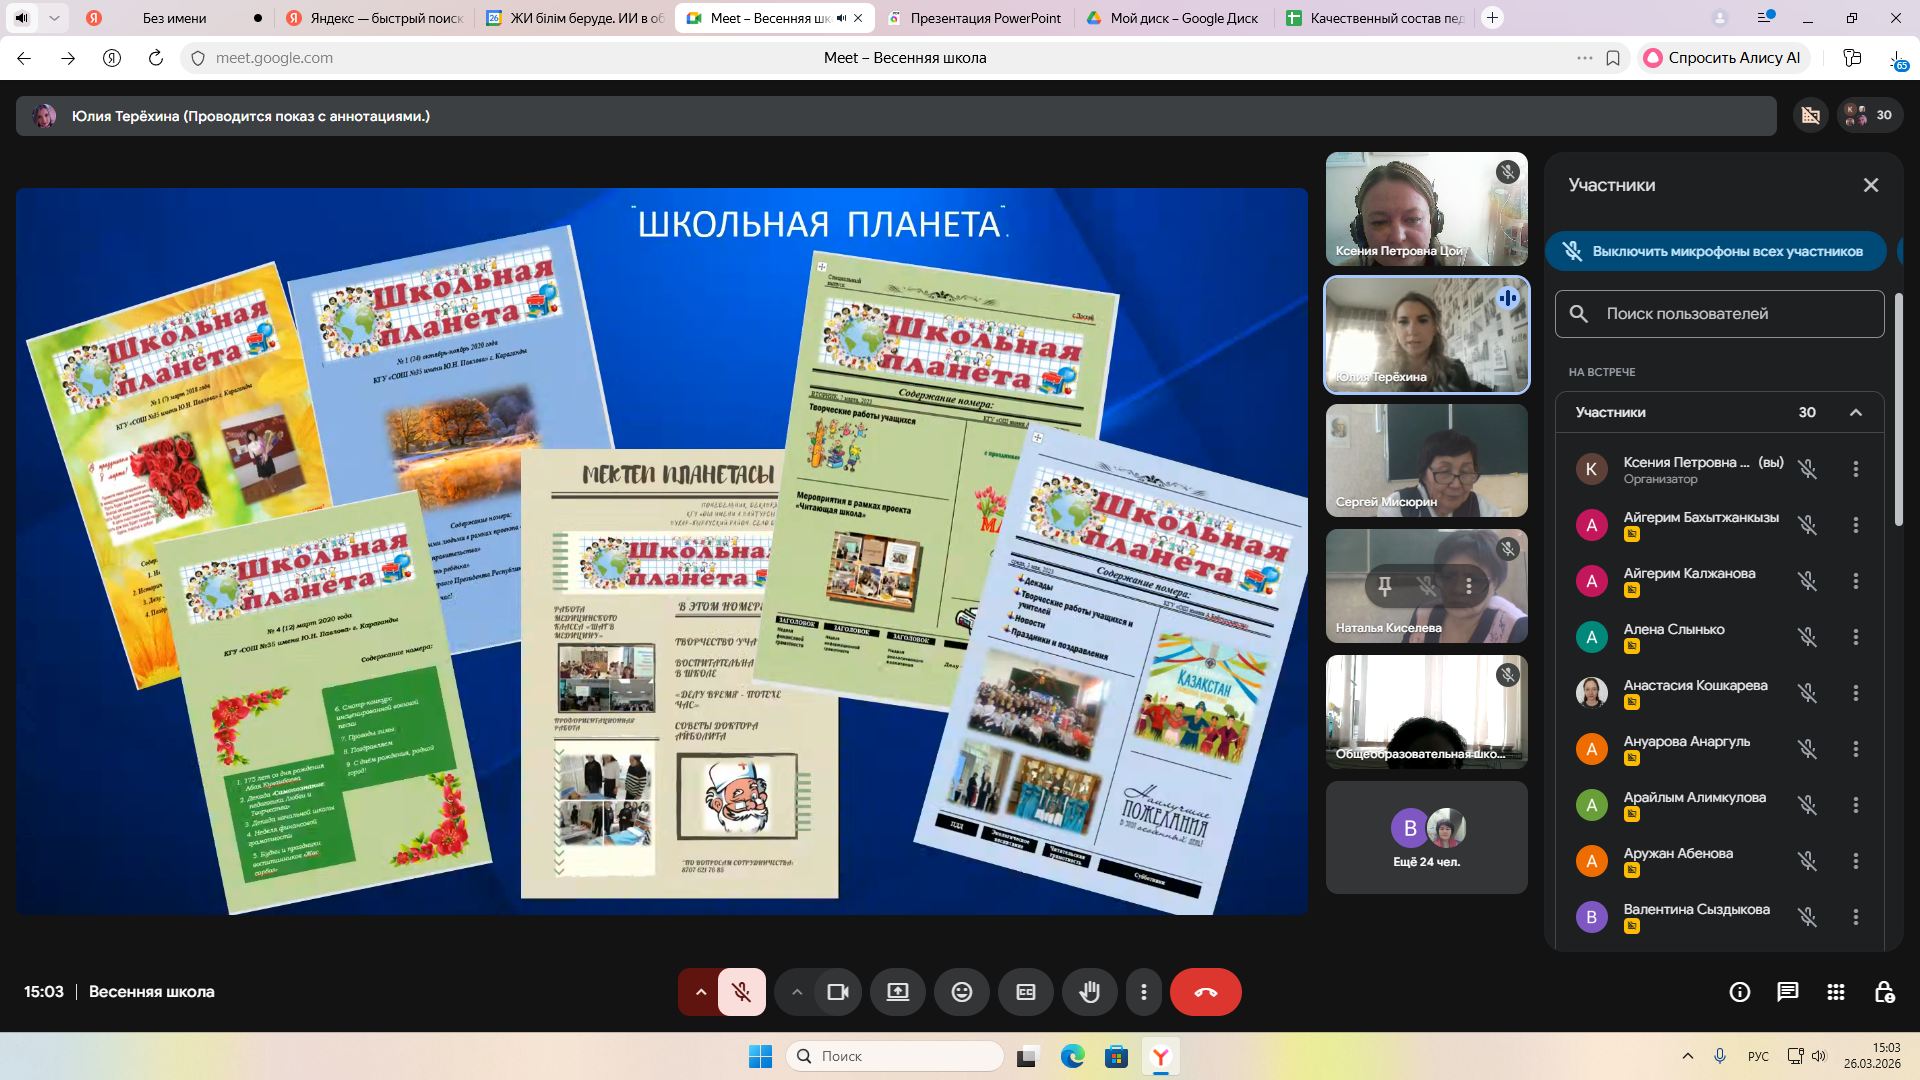
Task: Click the present screen icon
Action: coord(897,992)
